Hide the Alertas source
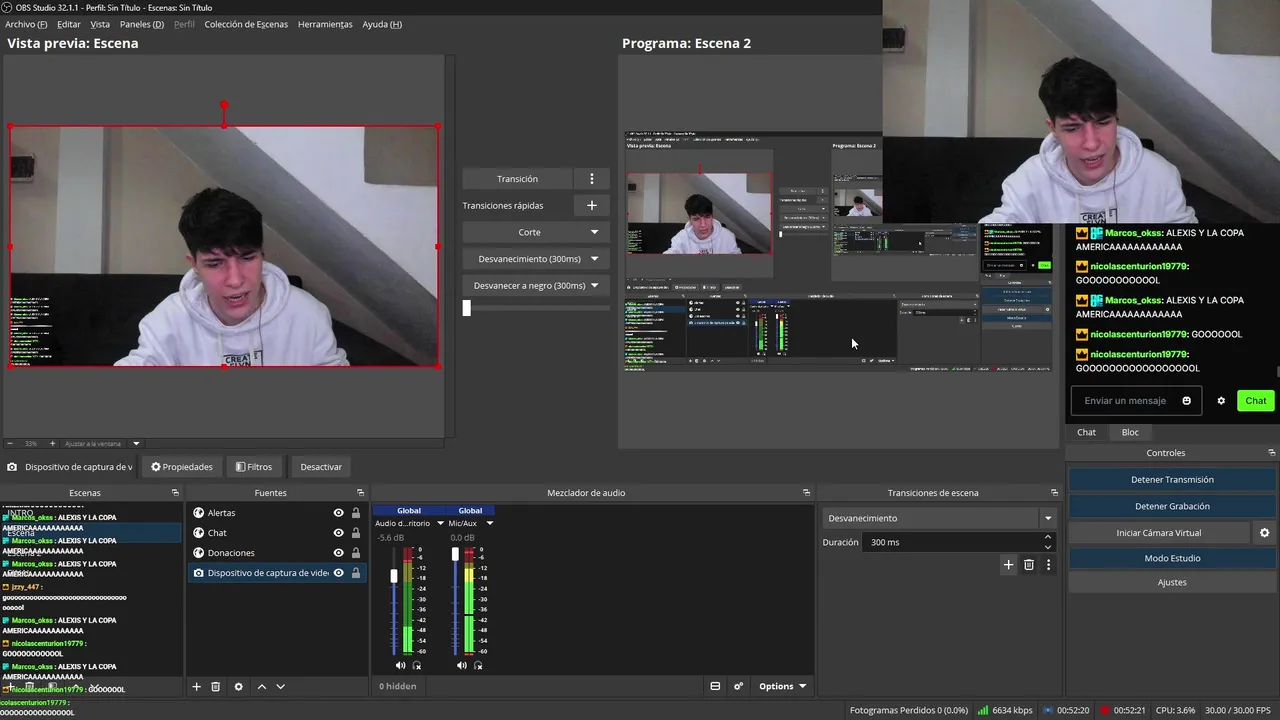This screenshot has height=720, width=1280. tap(339, 513)
